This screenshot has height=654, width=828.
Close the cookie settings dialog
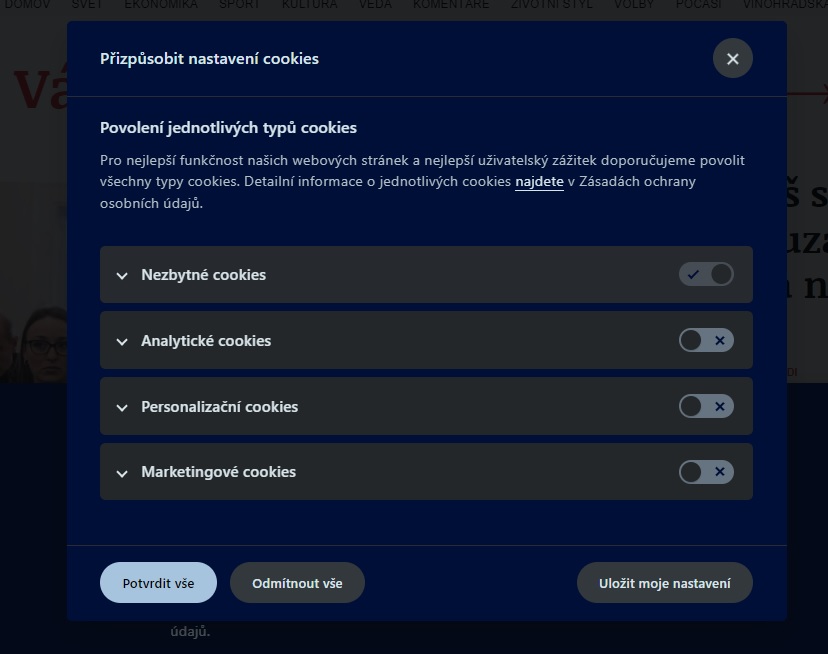pos(732,59)
